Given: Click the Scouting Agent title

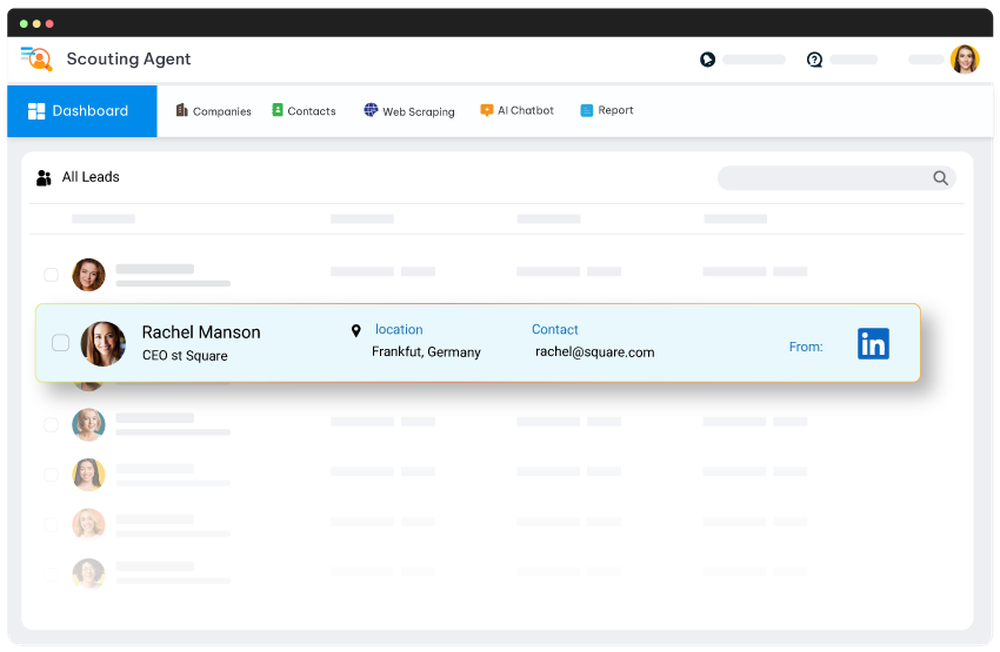Looking at the screenshot, I should 129,59.
